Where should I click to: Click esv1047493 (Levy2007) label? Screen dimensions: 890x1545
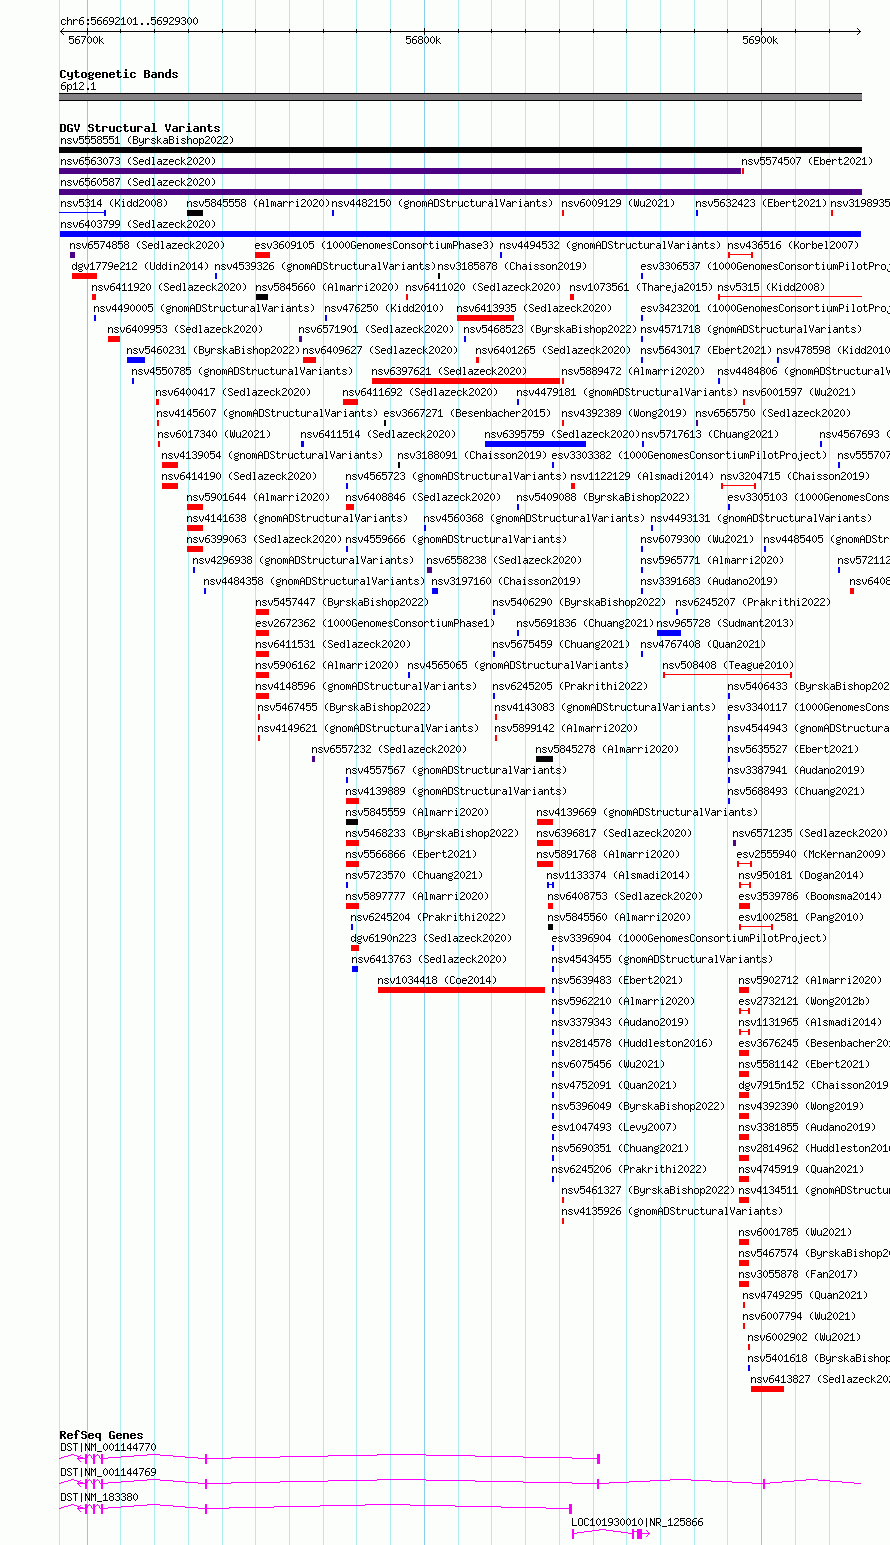coord(614,1127)
